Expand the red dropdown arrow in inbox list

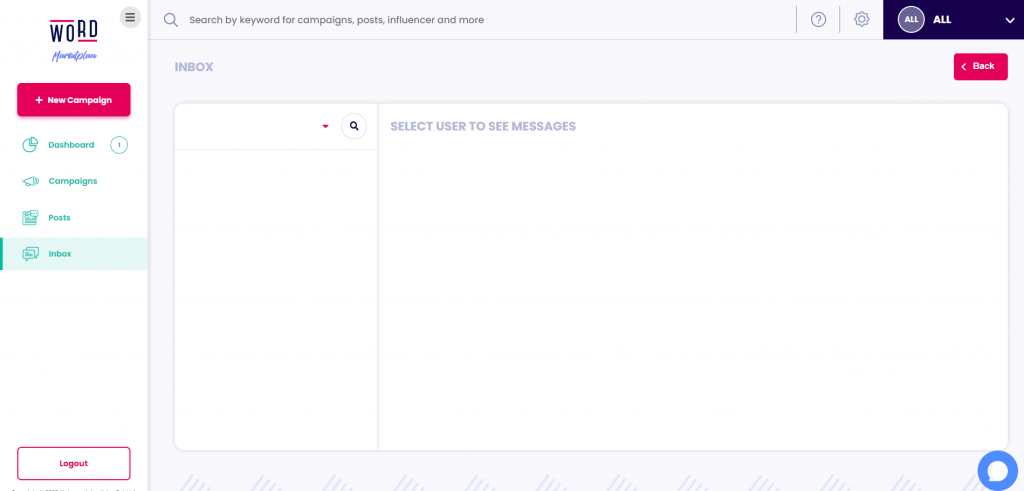[325, 127]
